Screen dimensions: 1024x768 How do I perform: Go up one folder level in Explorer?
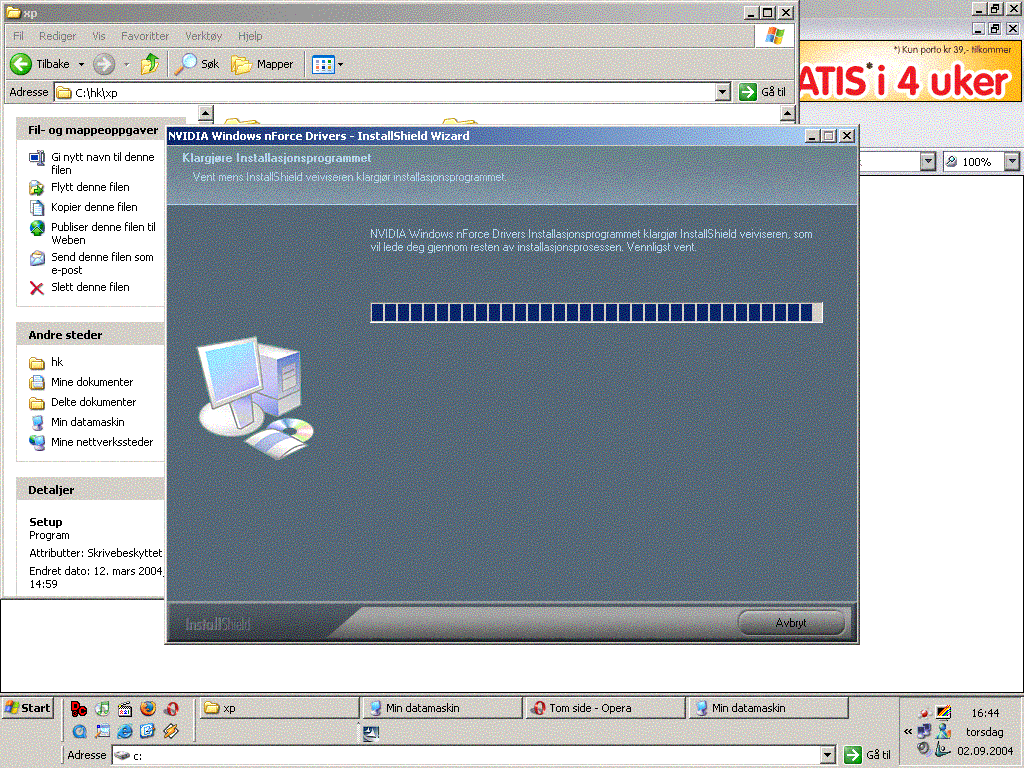click(150, 64)
